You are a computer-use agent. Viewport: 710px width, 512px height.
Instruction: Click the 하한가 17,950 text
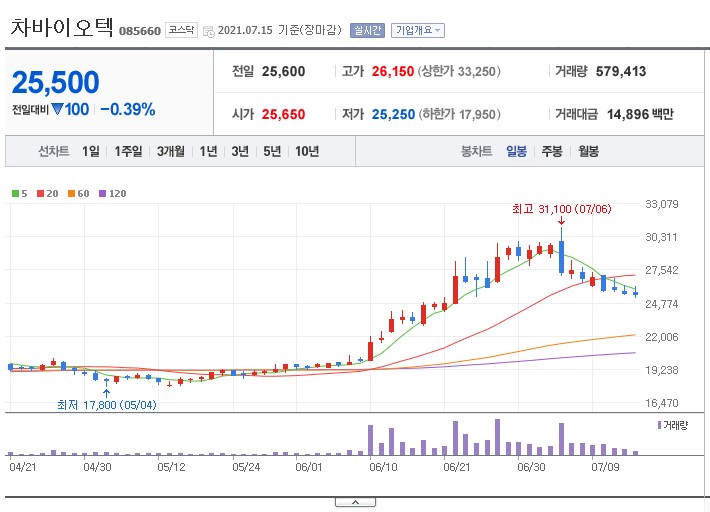459,115
